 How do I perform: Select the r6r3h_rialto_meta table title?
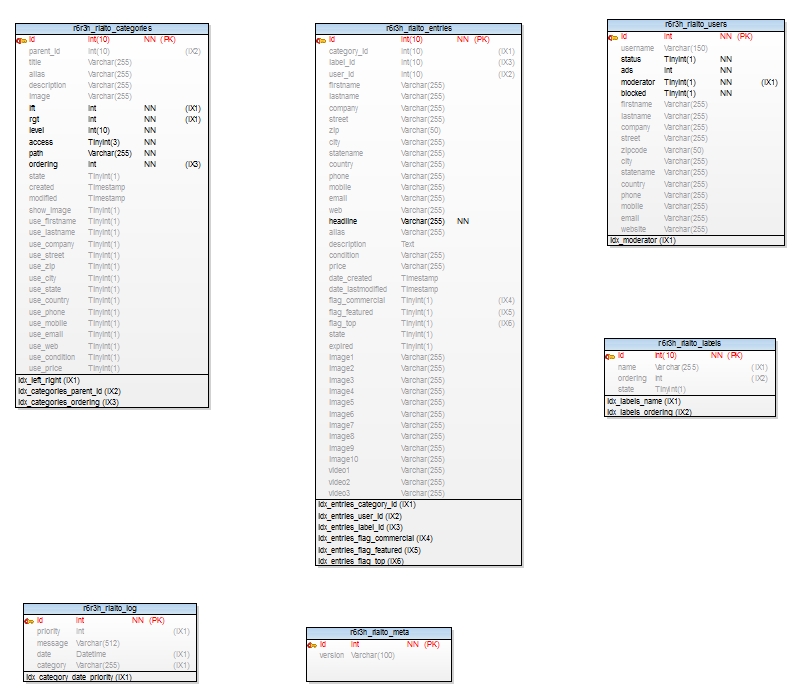(x=379, y=632)
